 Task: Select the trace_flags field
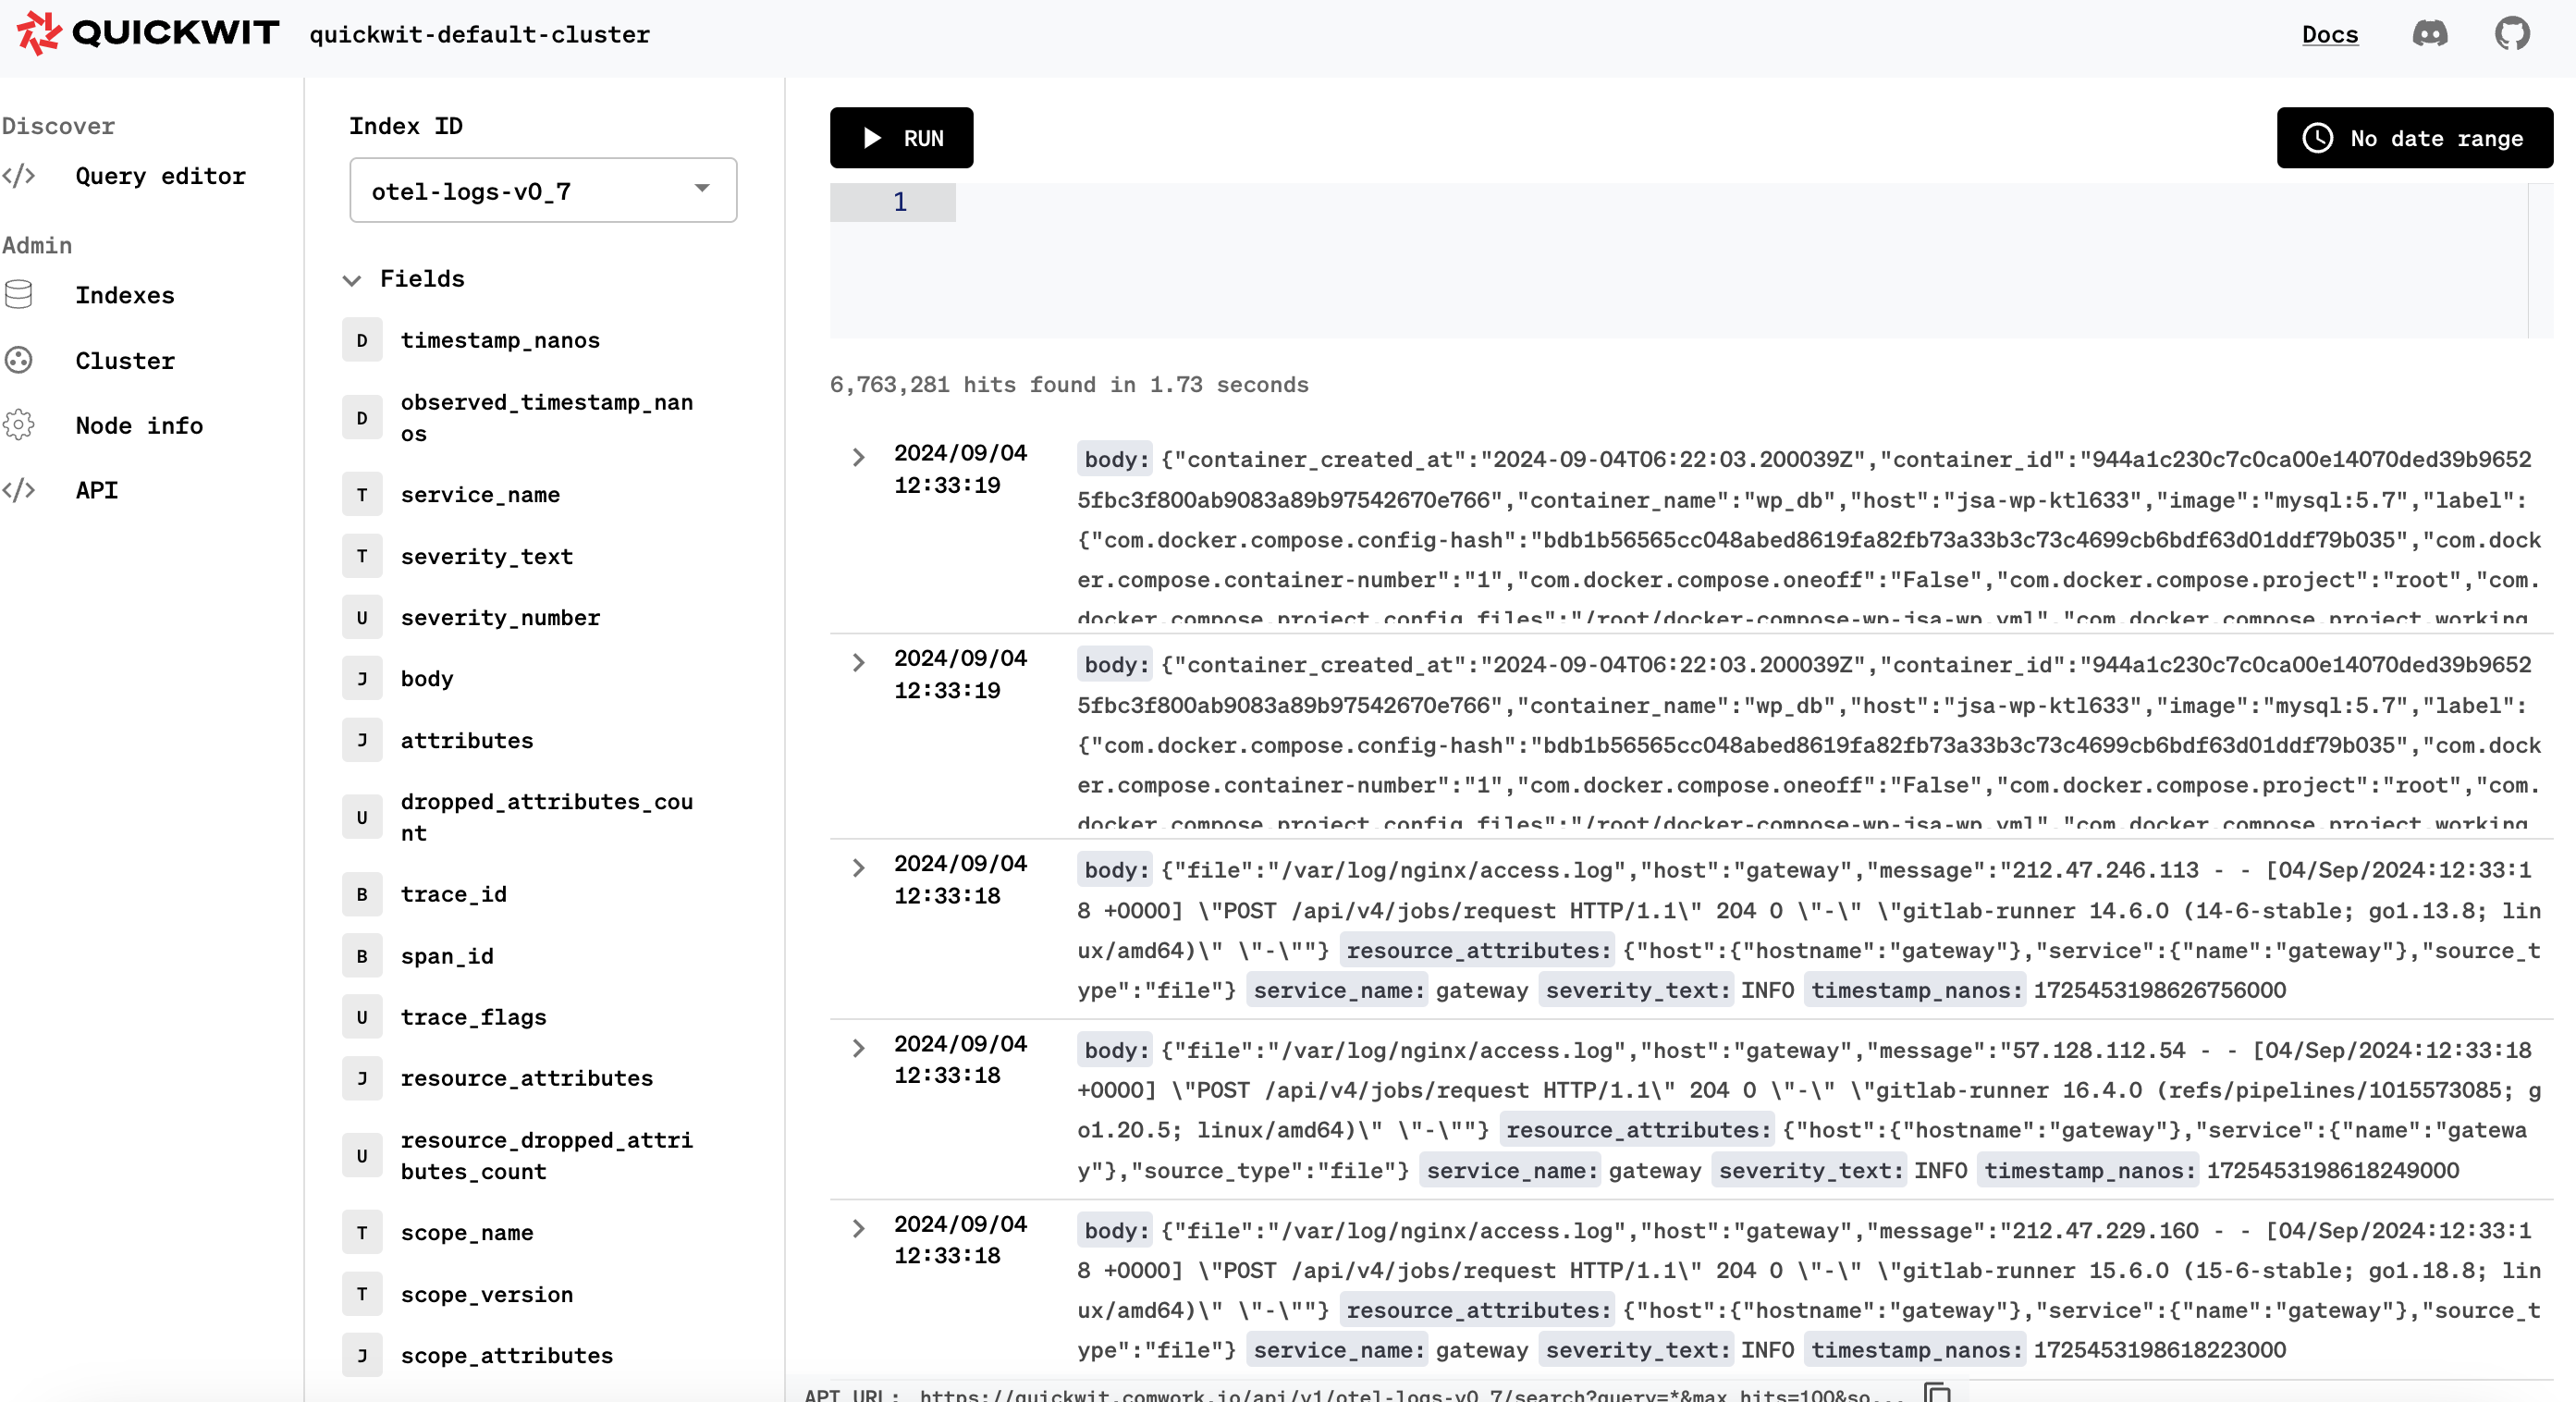[x=474, y=1017]
